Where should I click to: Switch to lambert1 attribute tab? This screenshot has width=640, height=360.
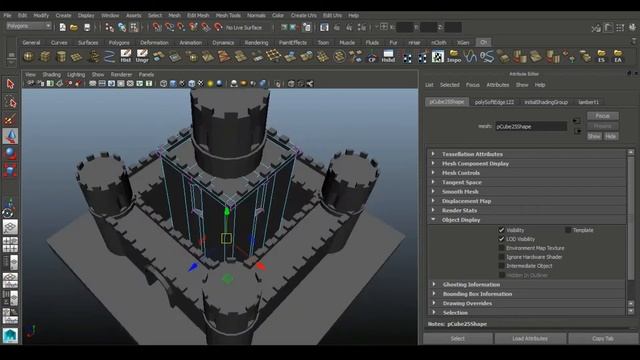[589, 102]
